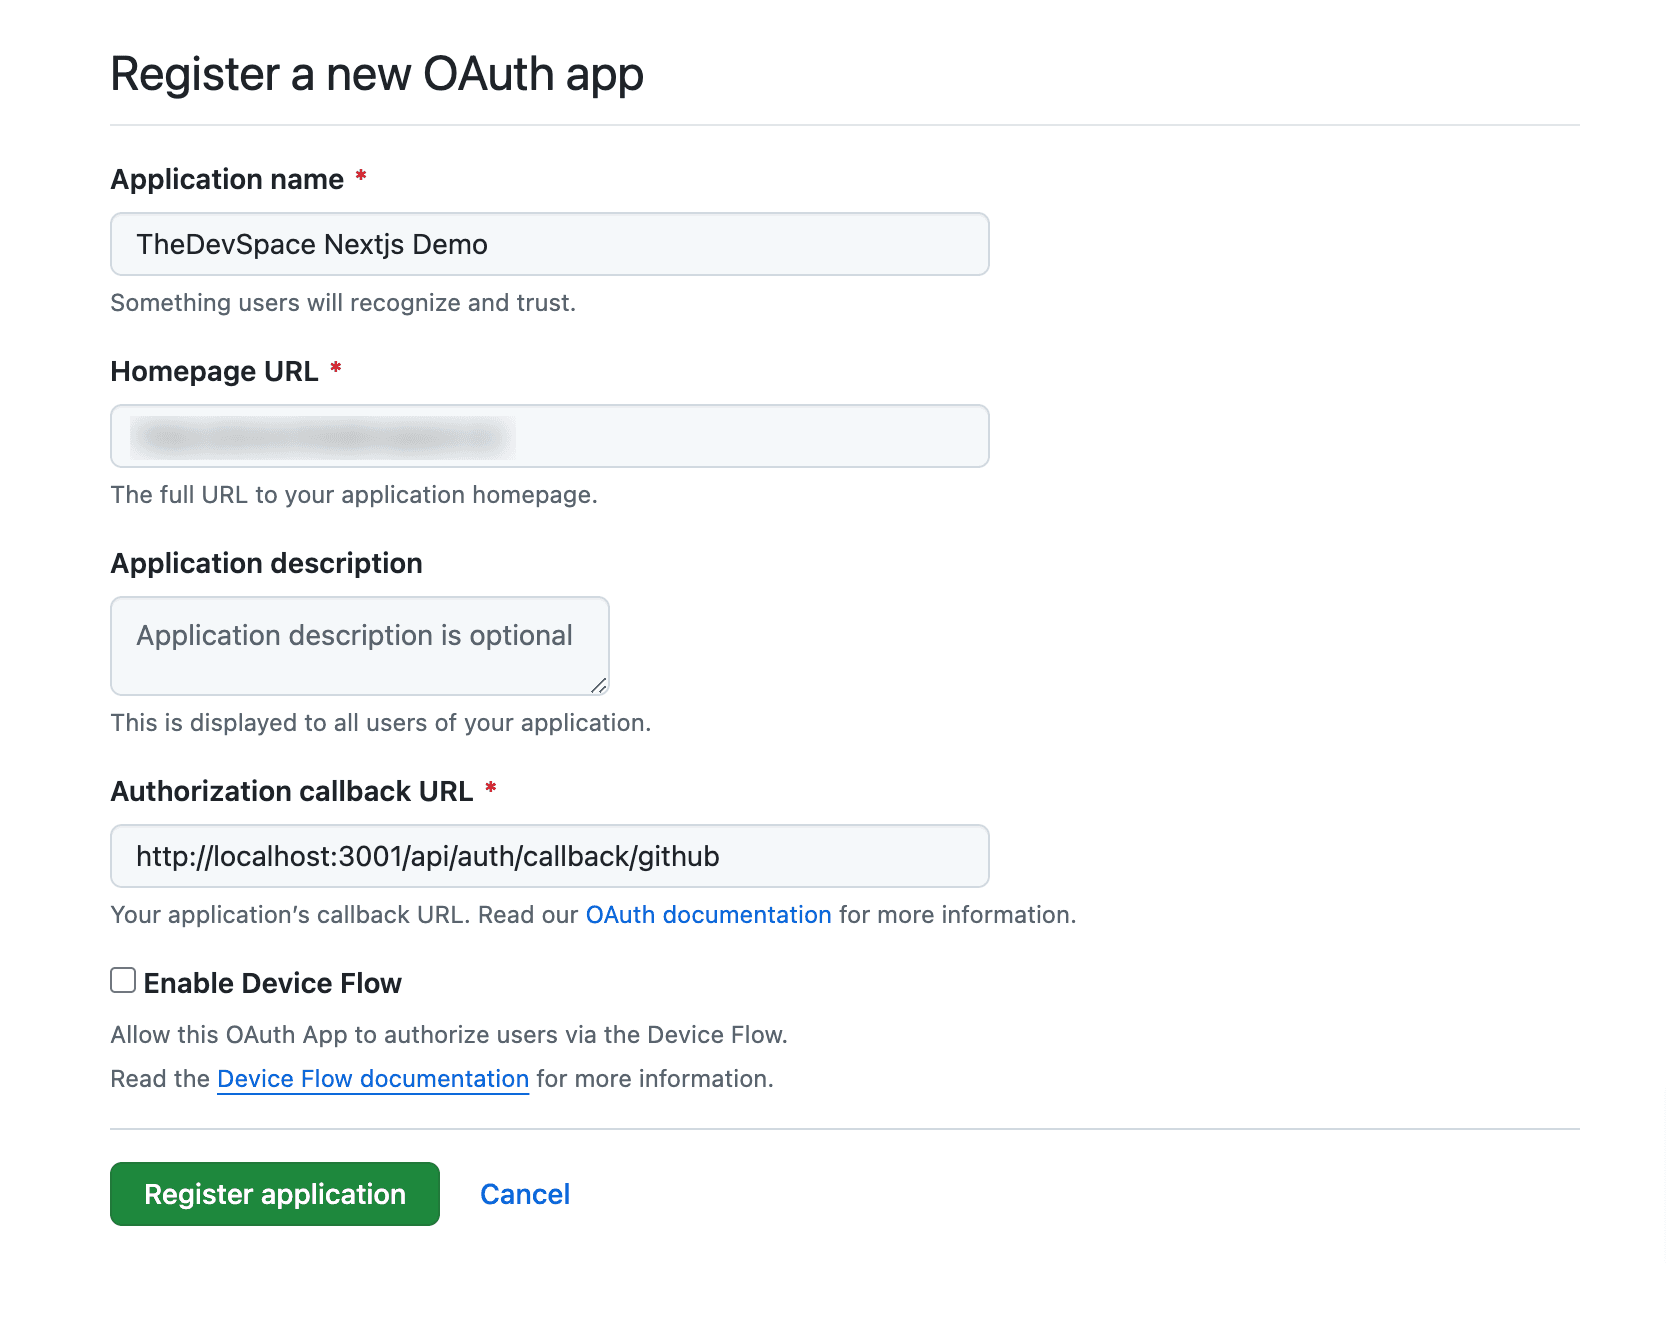
Task: Select the Homepage URL field
Action: coord(549,436)
